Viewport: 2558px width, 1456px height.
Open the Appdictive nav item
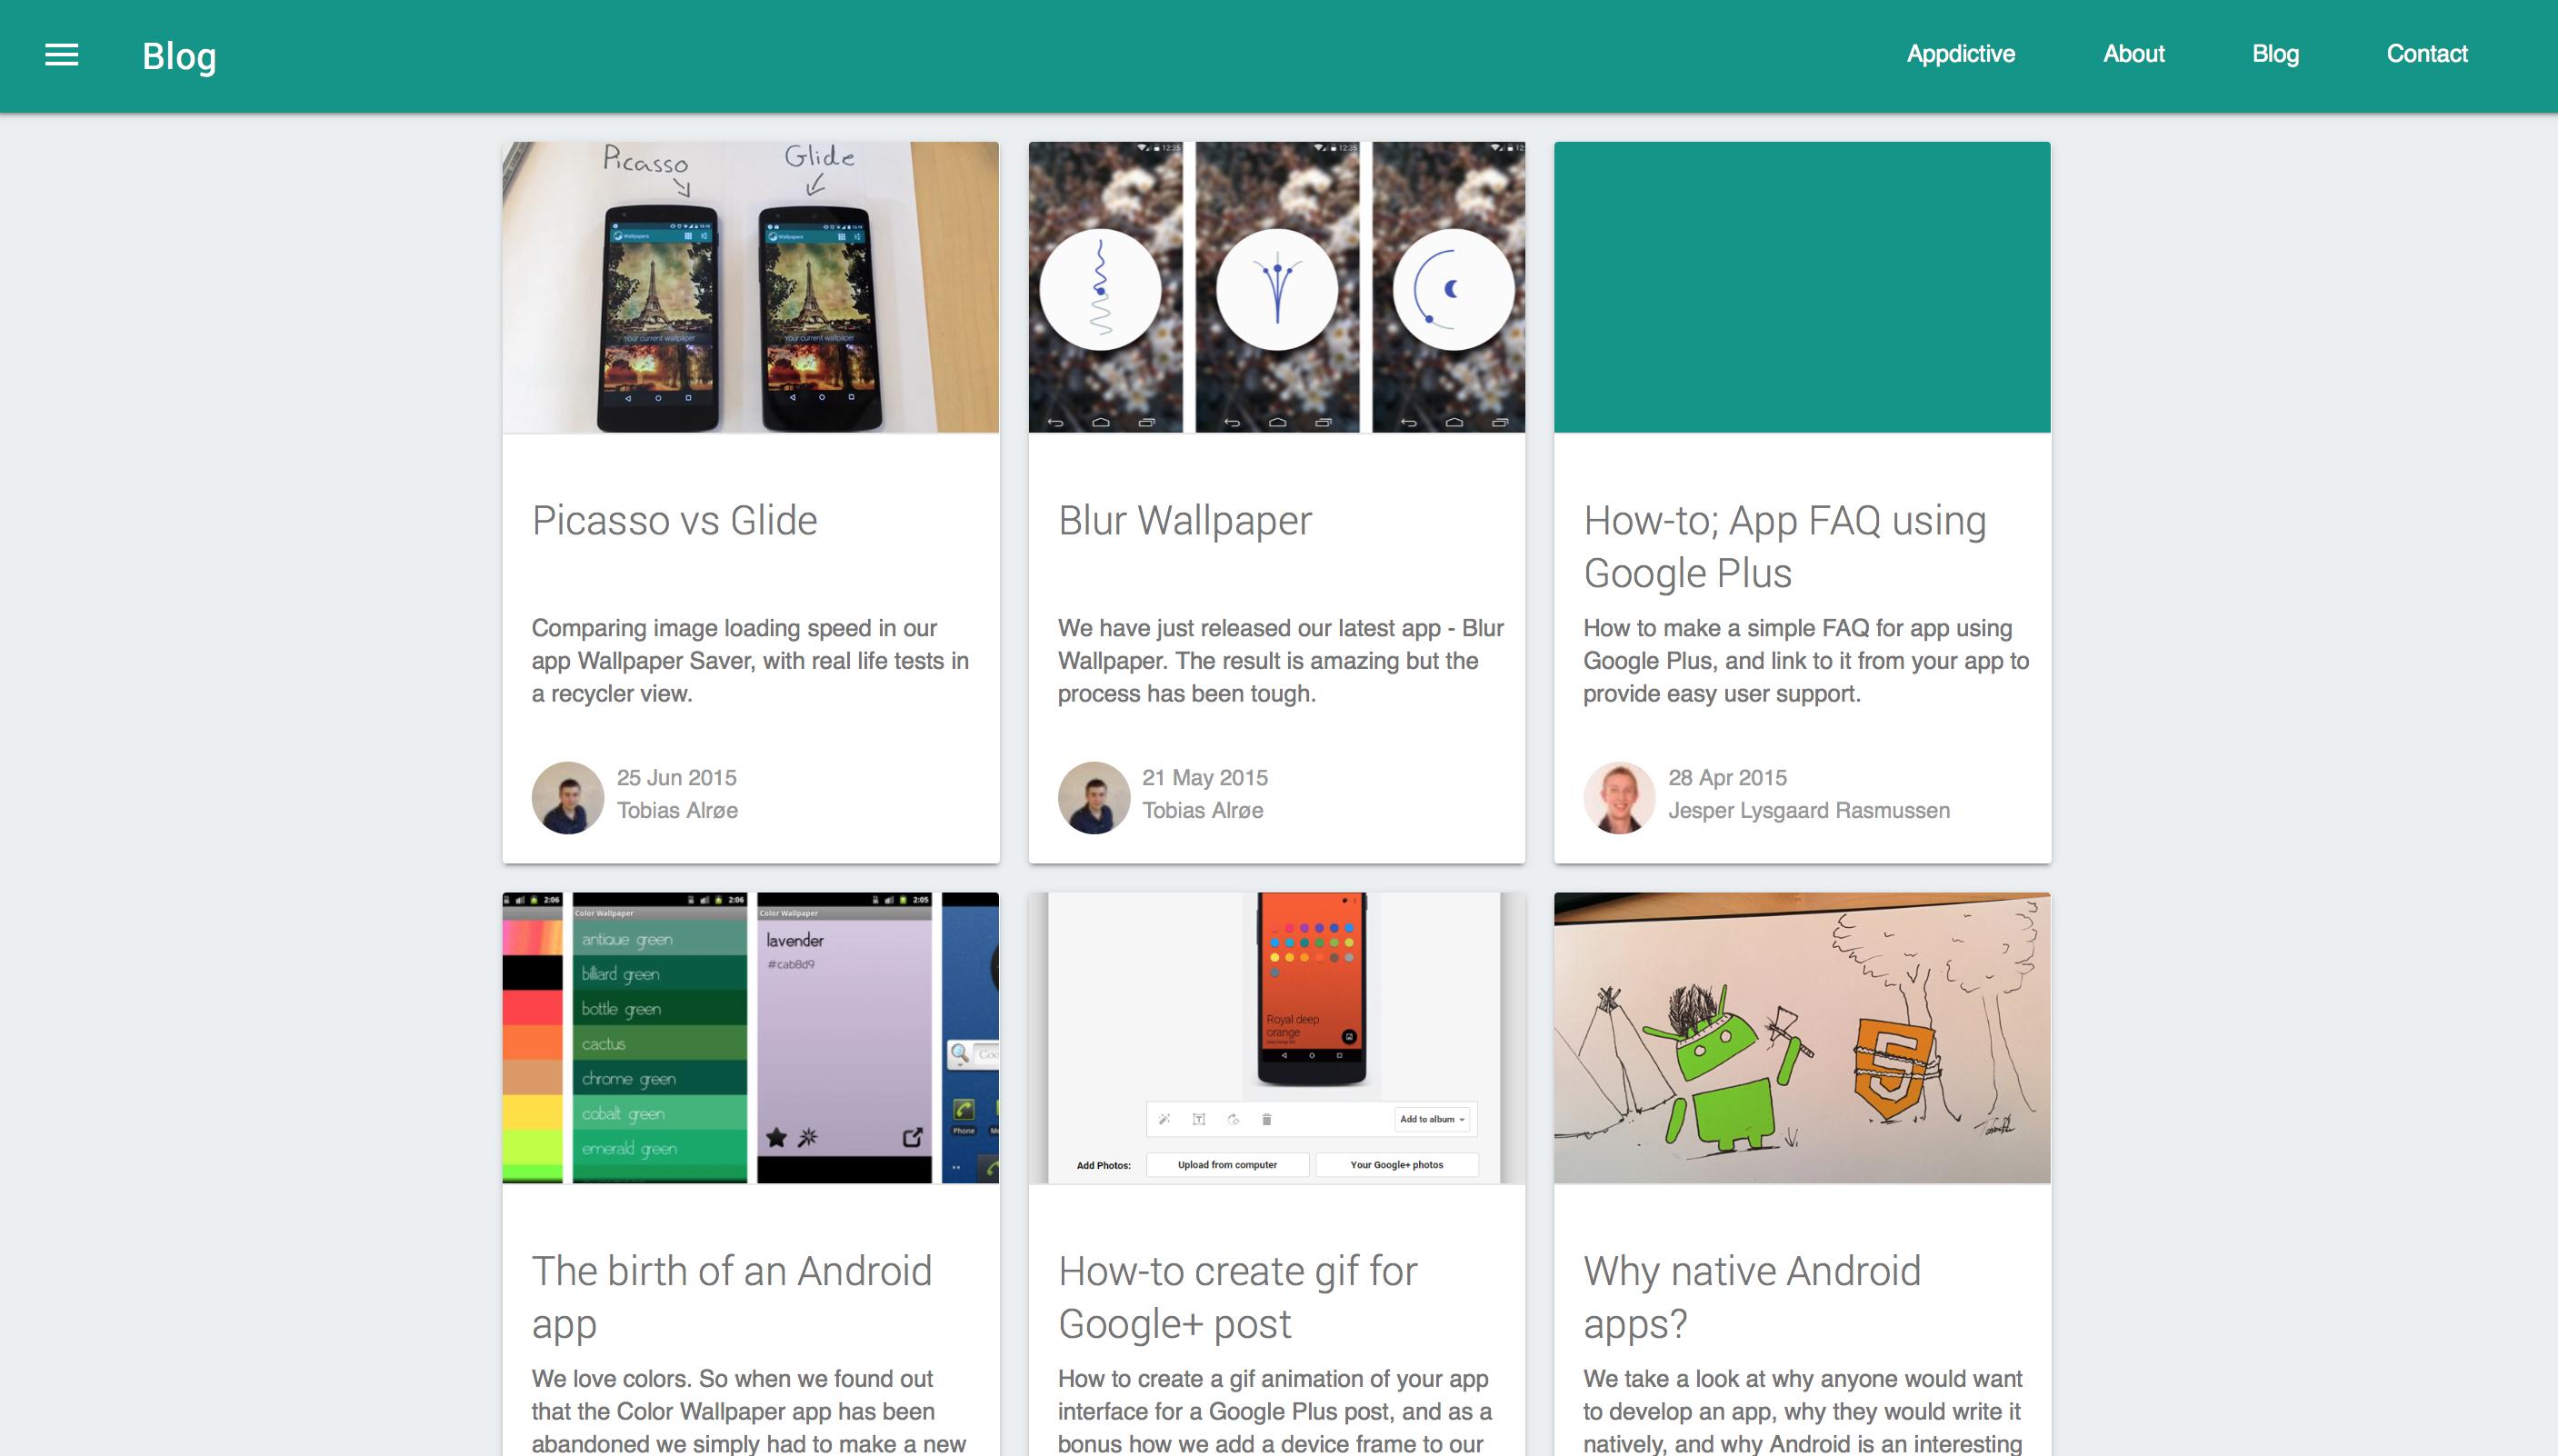pos(1960,54)
